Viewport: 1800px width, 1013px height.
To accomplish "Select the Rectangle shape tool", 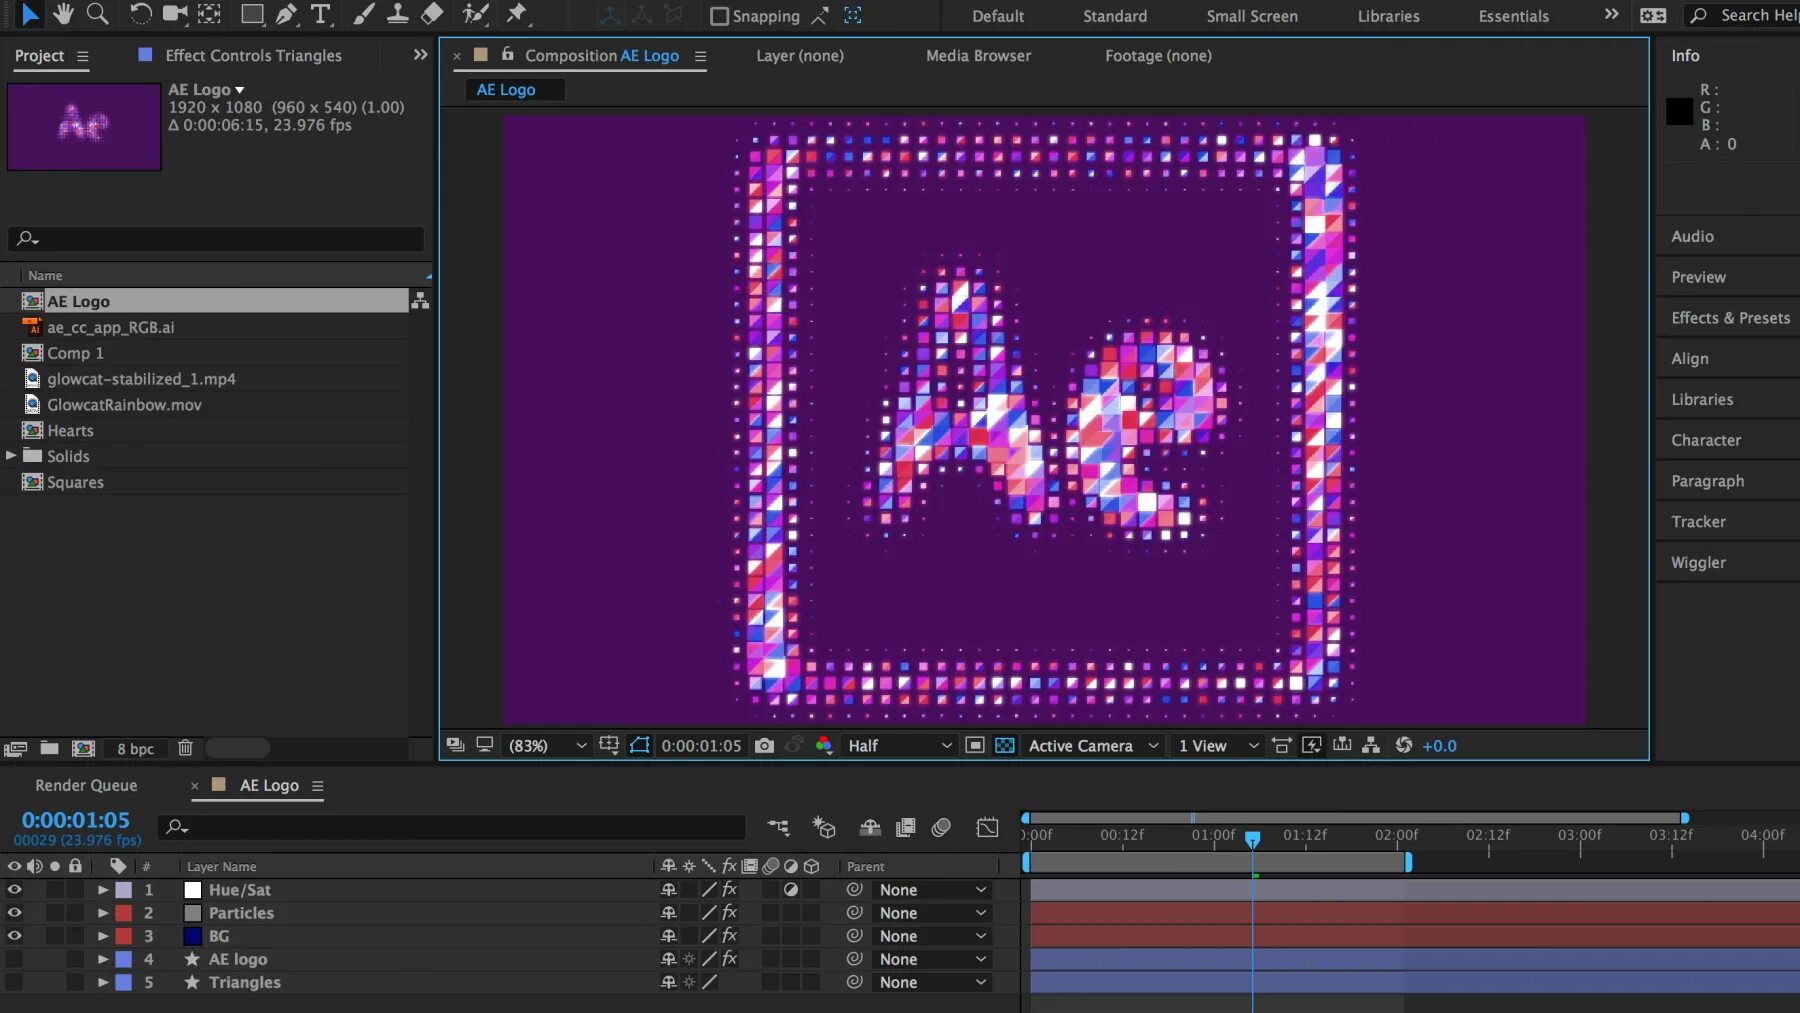I will 252,14.
